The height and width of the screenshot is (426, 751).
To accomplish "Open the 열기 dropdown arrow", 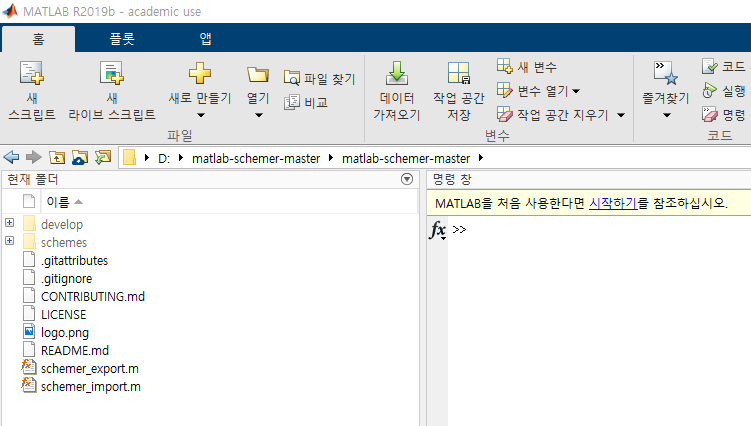I will pos(259,115).
